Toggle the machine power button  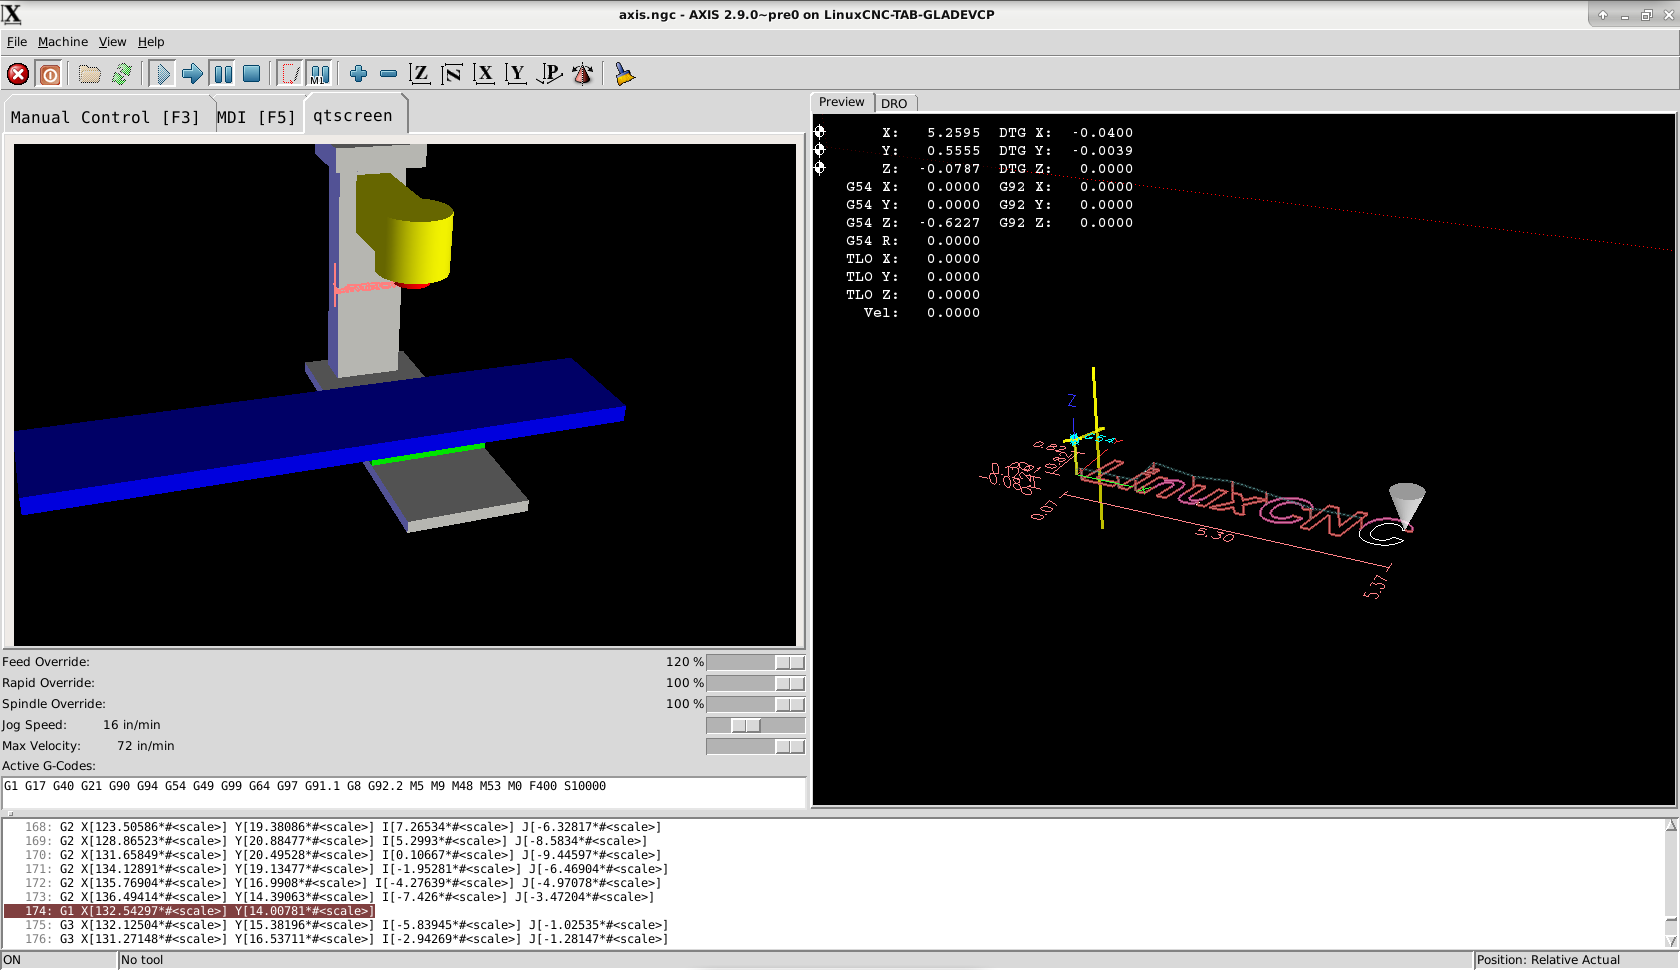click(50, 74)
